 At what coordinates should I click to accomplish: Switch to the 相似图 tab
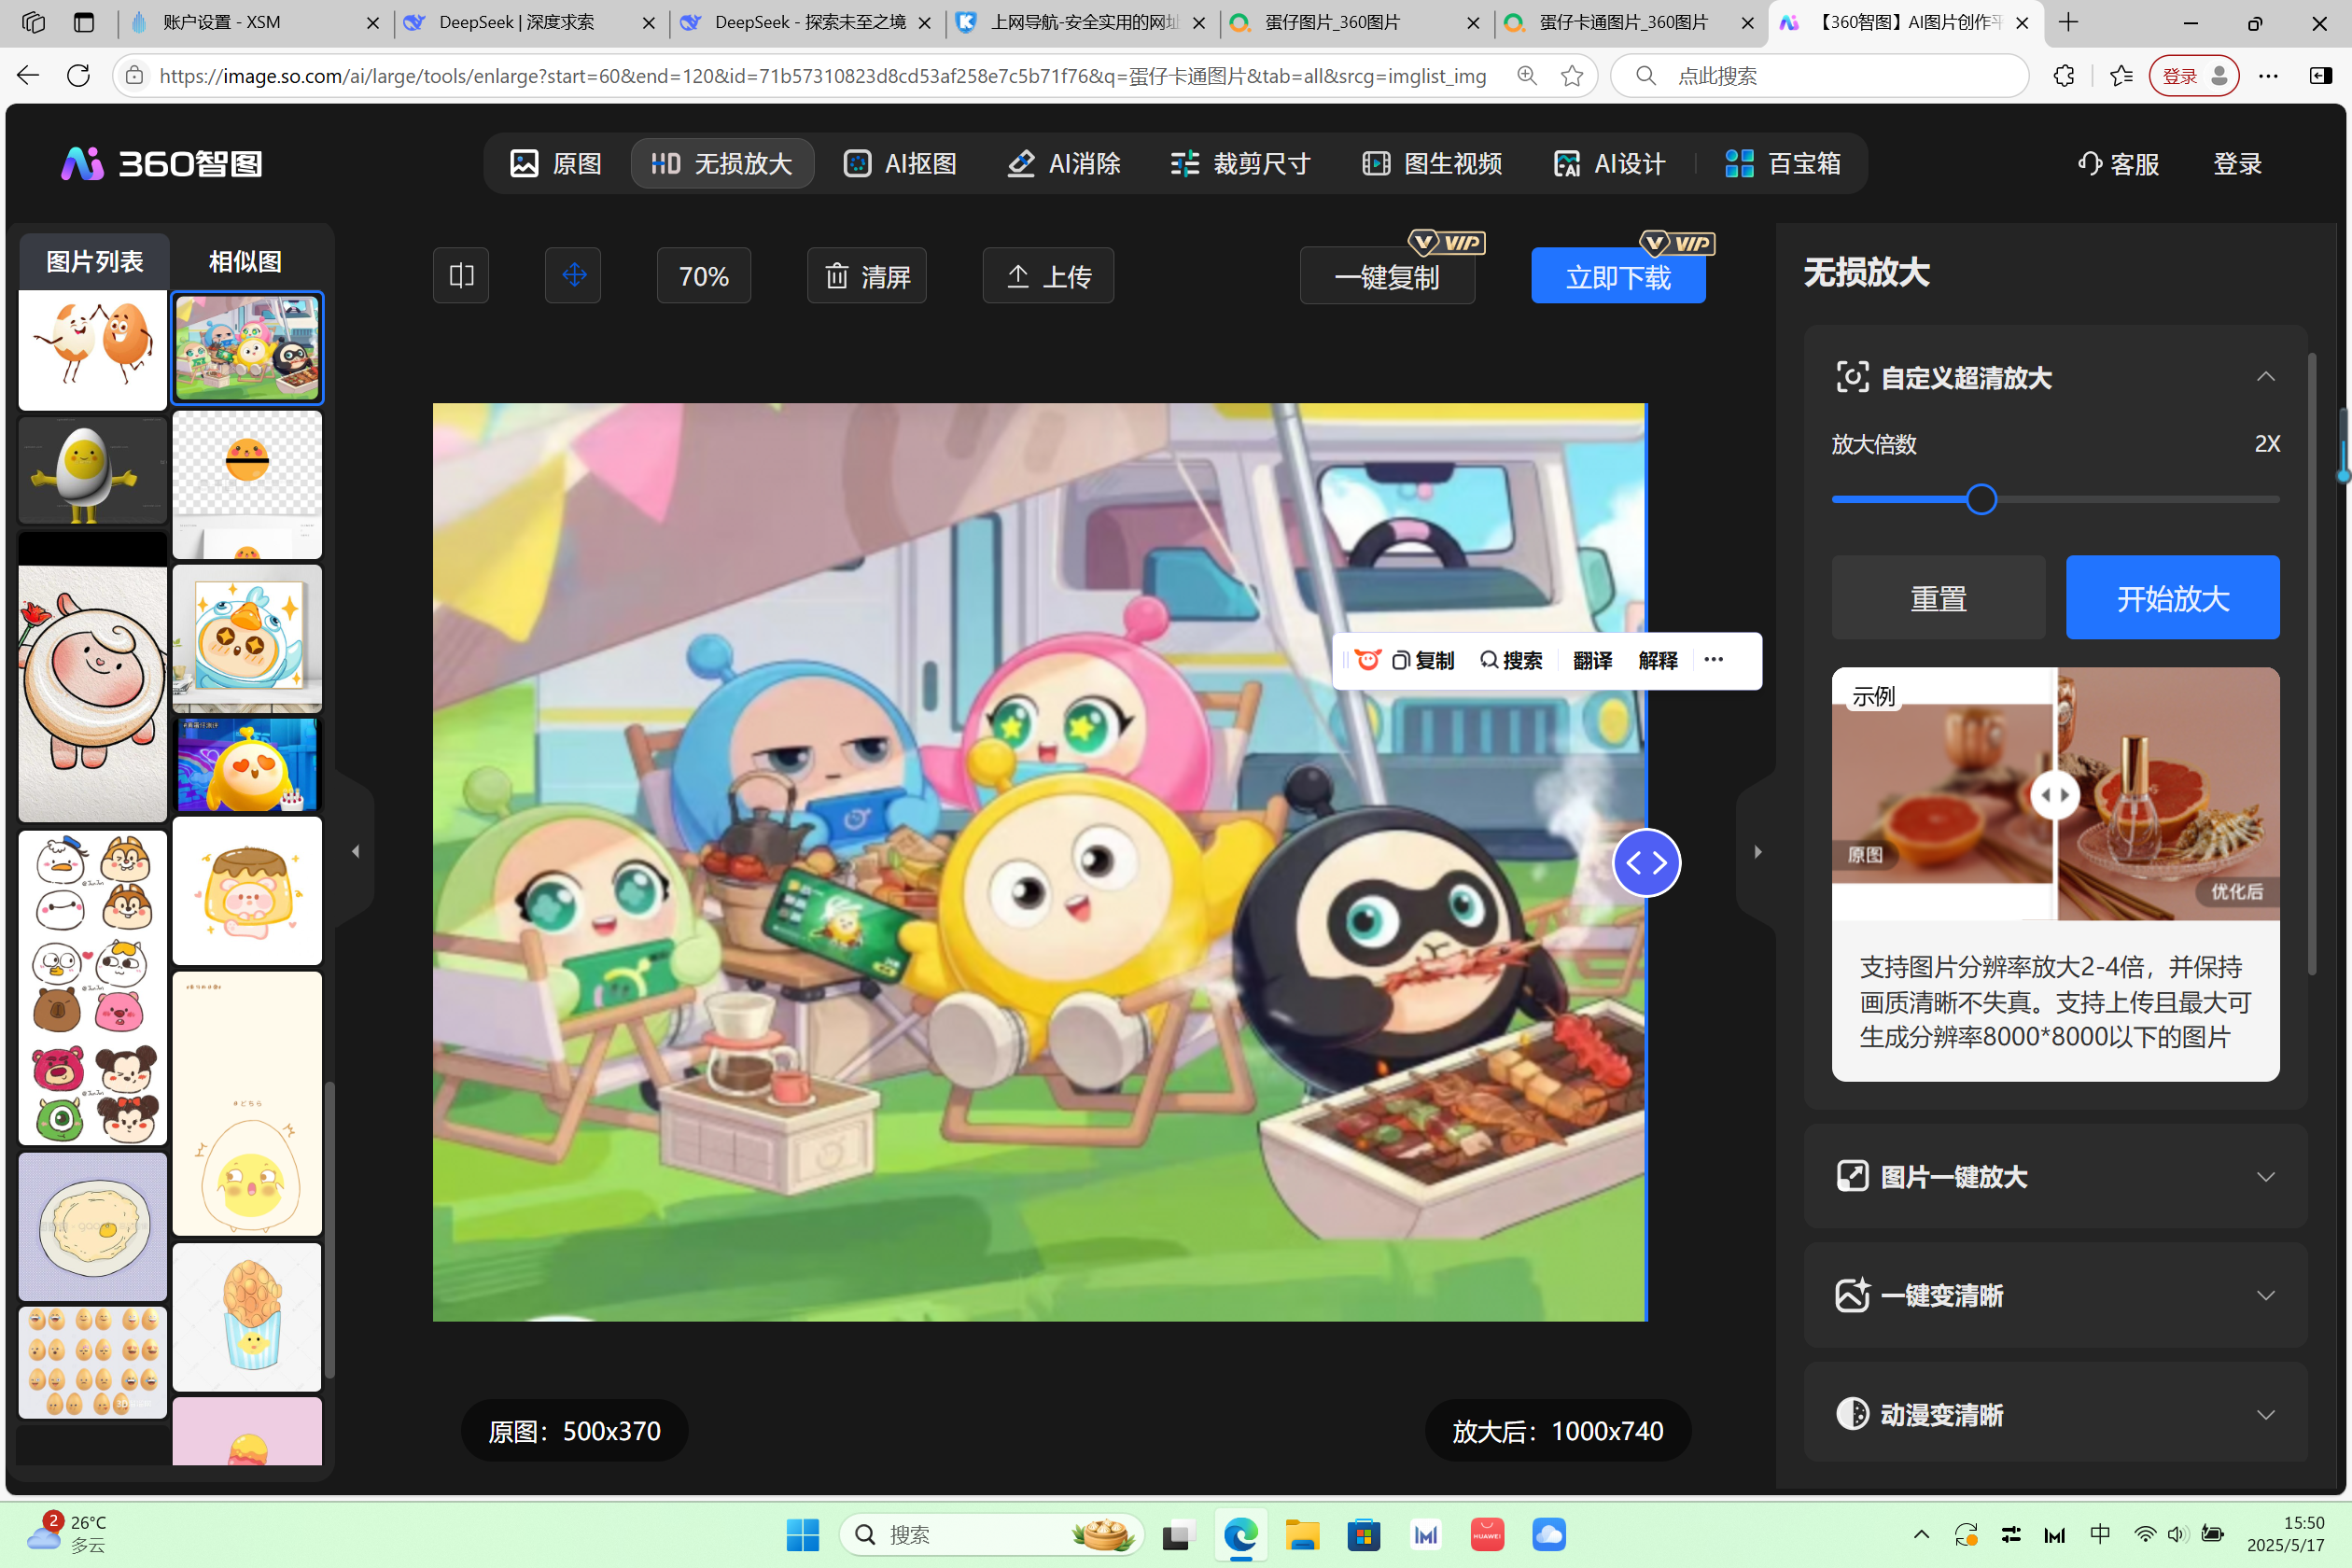pyautogui.click(x=245, y=261)
